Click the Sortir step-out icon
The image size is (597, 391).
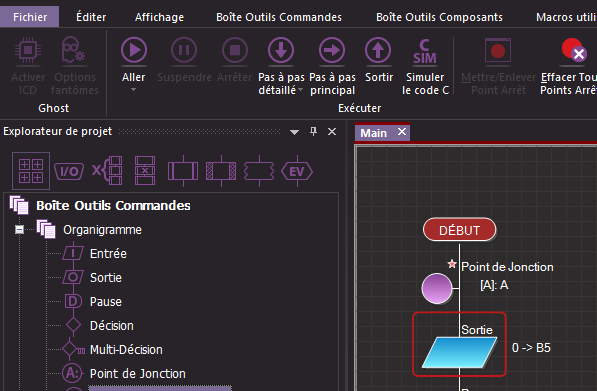tap(378, 50)
